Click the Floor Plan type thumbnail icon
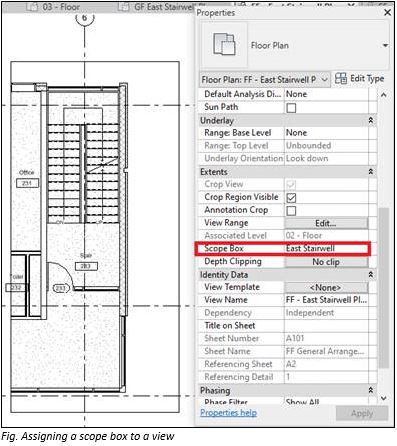 224,45
